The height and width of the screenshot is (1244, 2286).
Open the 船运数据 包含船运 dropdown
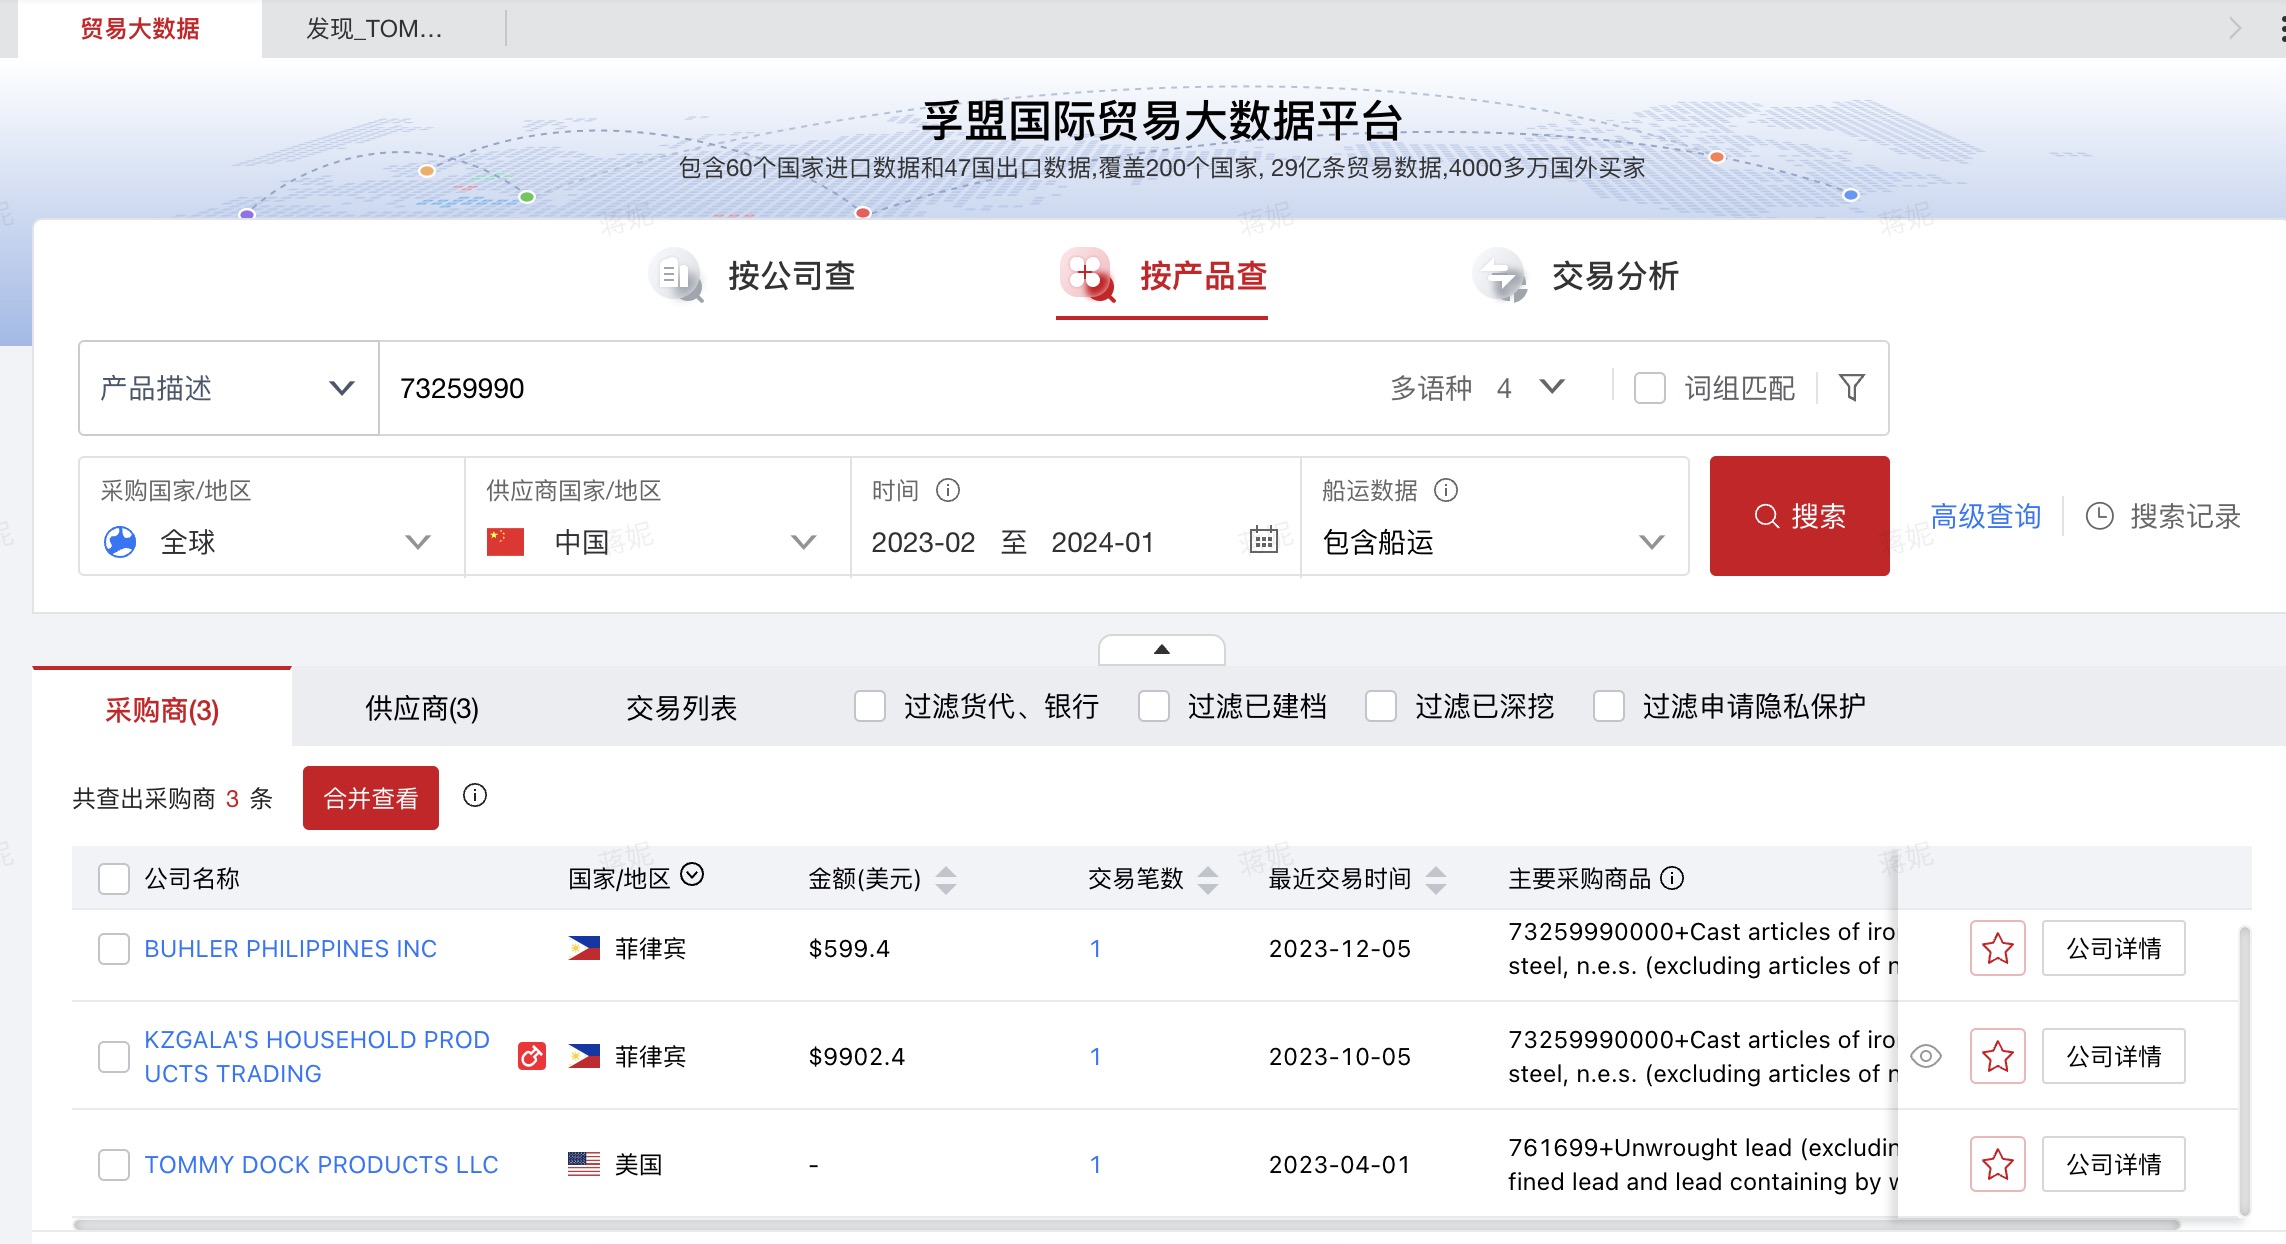click(x=1493, y=541)
